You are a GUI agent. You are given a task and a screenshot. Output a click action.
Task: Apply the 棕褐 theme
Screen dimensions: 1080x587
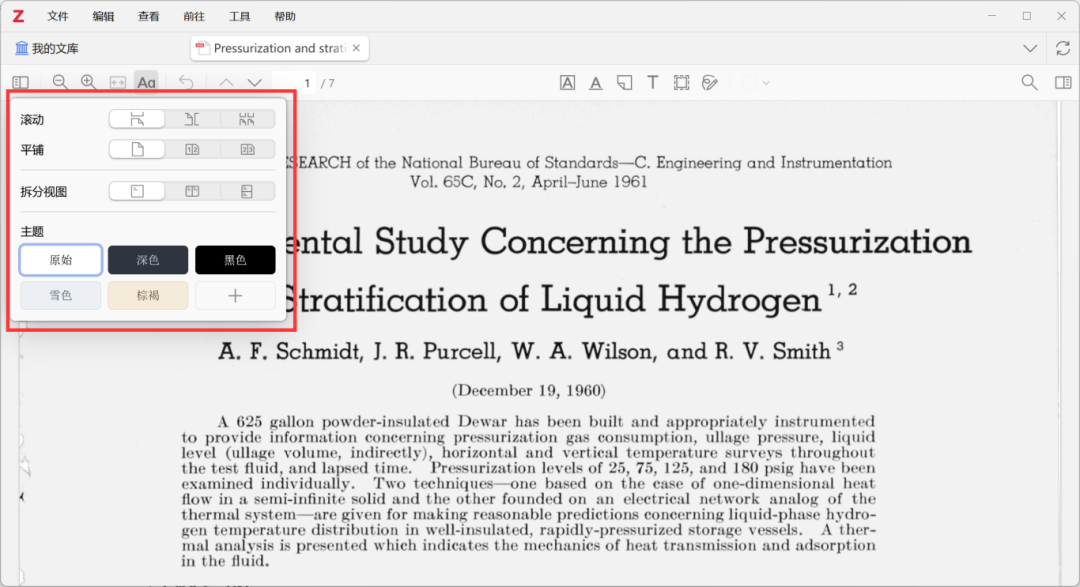[147, 296]
